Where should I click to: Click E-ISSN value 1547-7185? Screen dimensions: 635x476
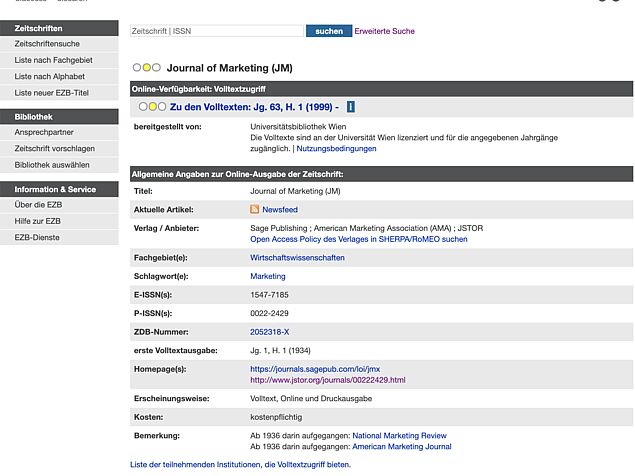pos(269,295)
